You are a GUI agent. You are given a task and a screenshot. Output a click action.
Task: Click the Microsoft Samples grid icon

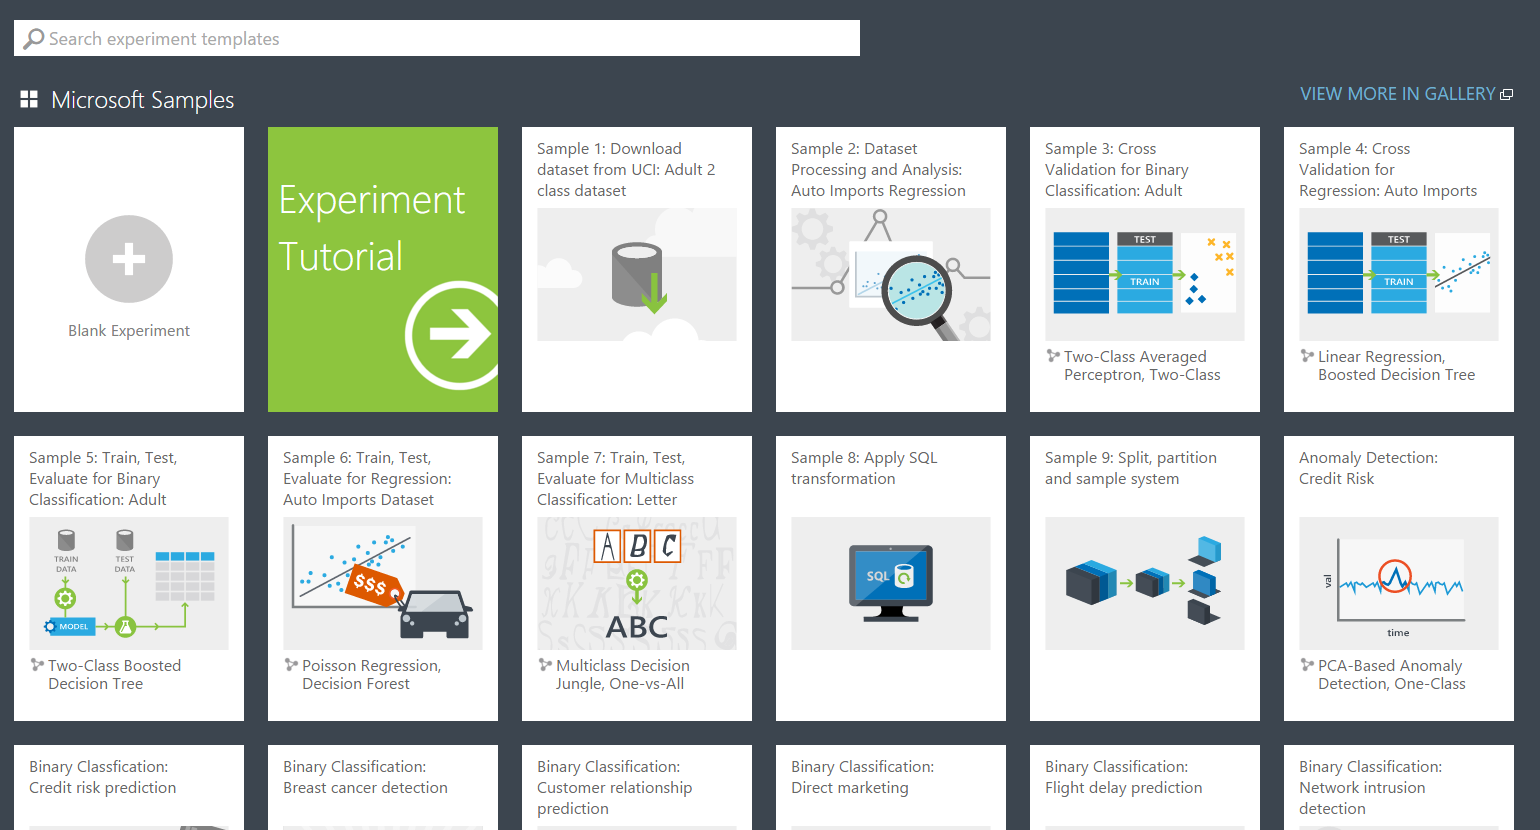(x=29, y=99)
